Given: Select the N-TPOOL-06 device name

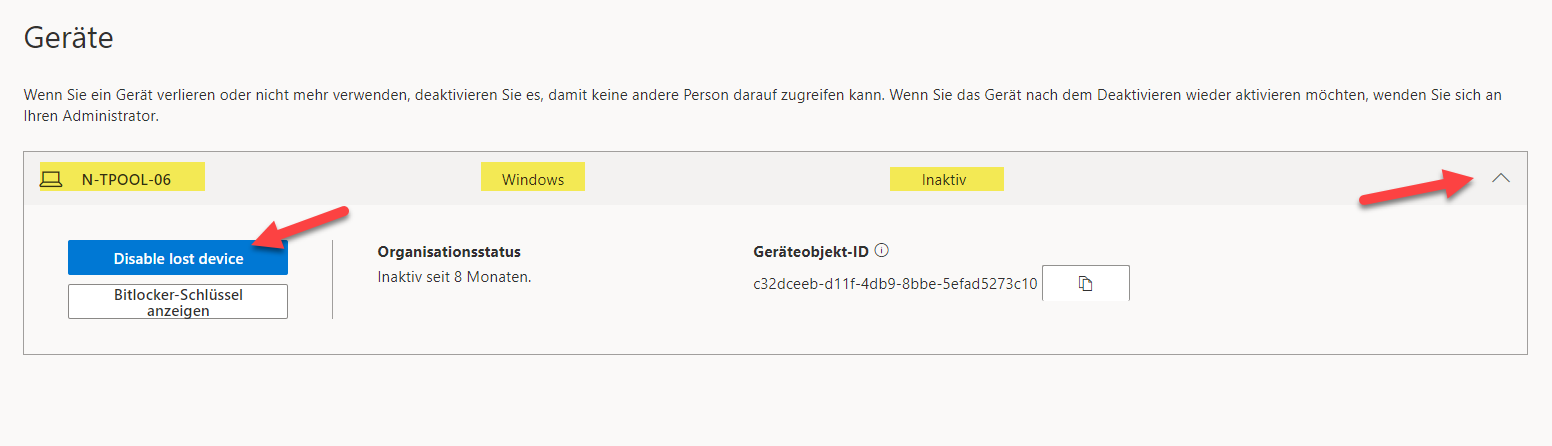Looking at the screenshot, I should point(126,180).
